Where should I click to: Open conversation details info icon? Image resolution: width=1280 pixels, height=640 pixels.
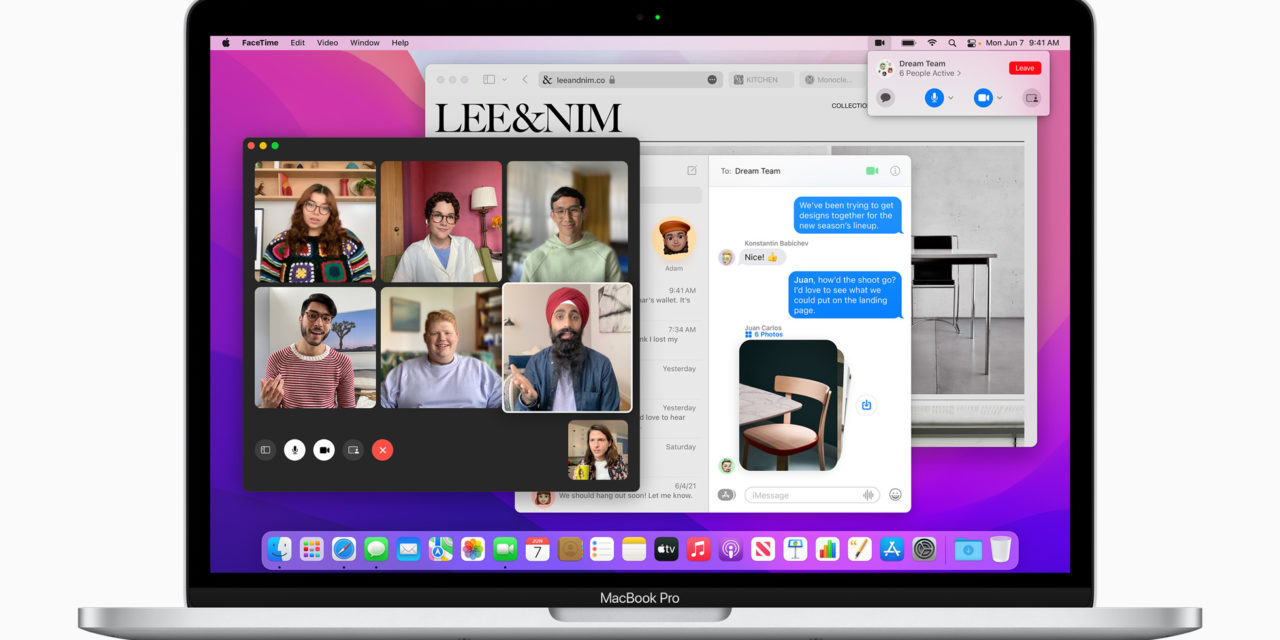[895, 171]
